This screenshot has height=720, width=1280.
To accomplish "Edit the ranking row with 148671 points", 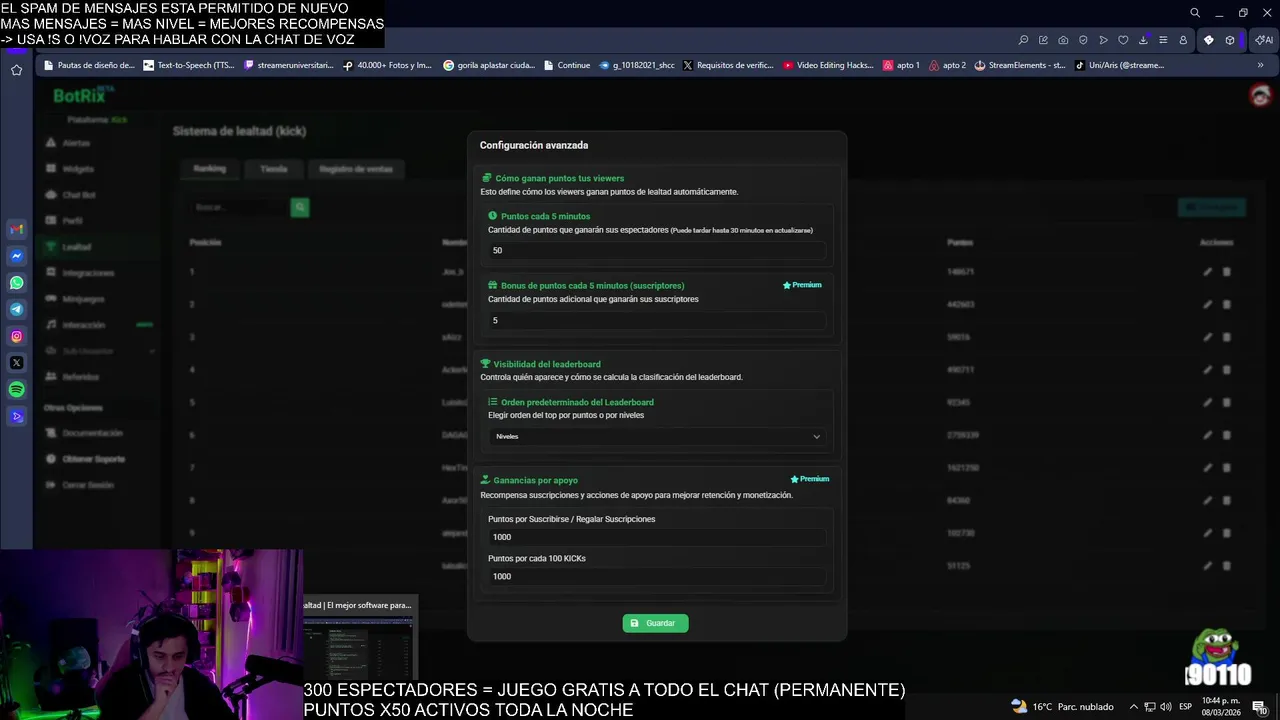I will tap(1208, 272).
